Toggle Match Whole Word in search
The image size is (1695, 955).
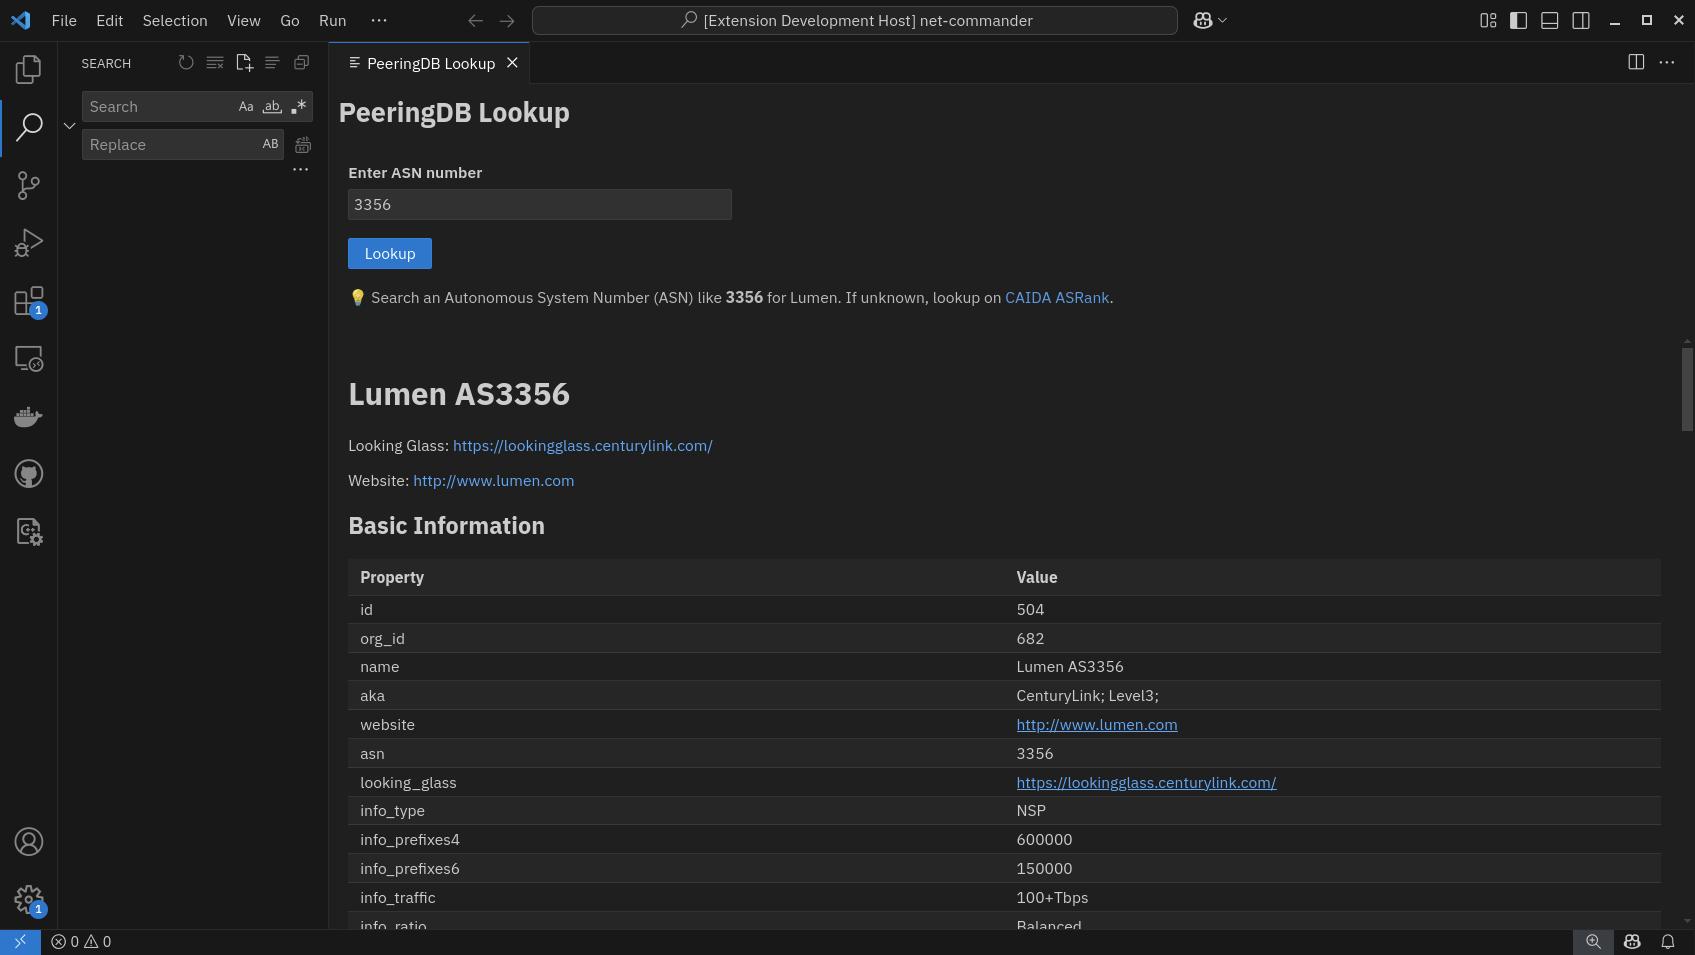[272, 107]
